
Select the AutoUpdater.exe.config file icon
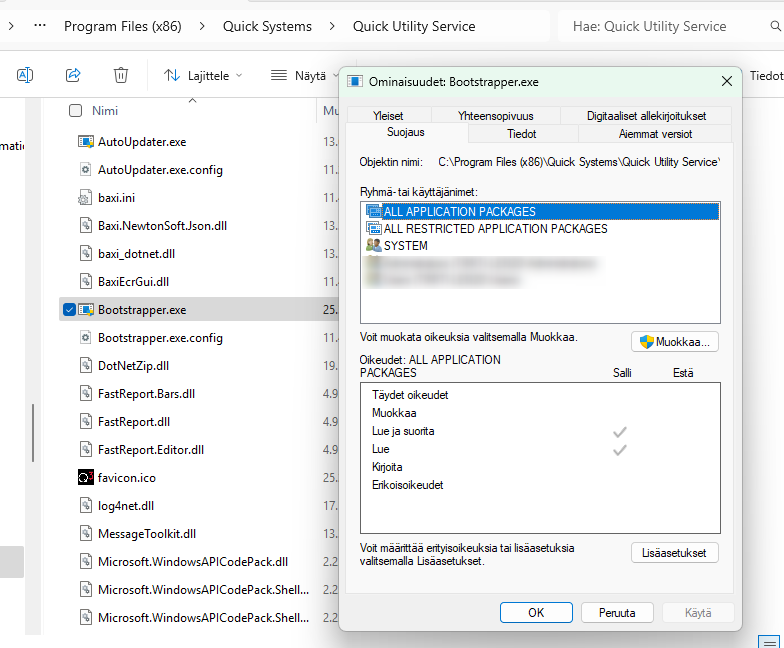[86, 170]
